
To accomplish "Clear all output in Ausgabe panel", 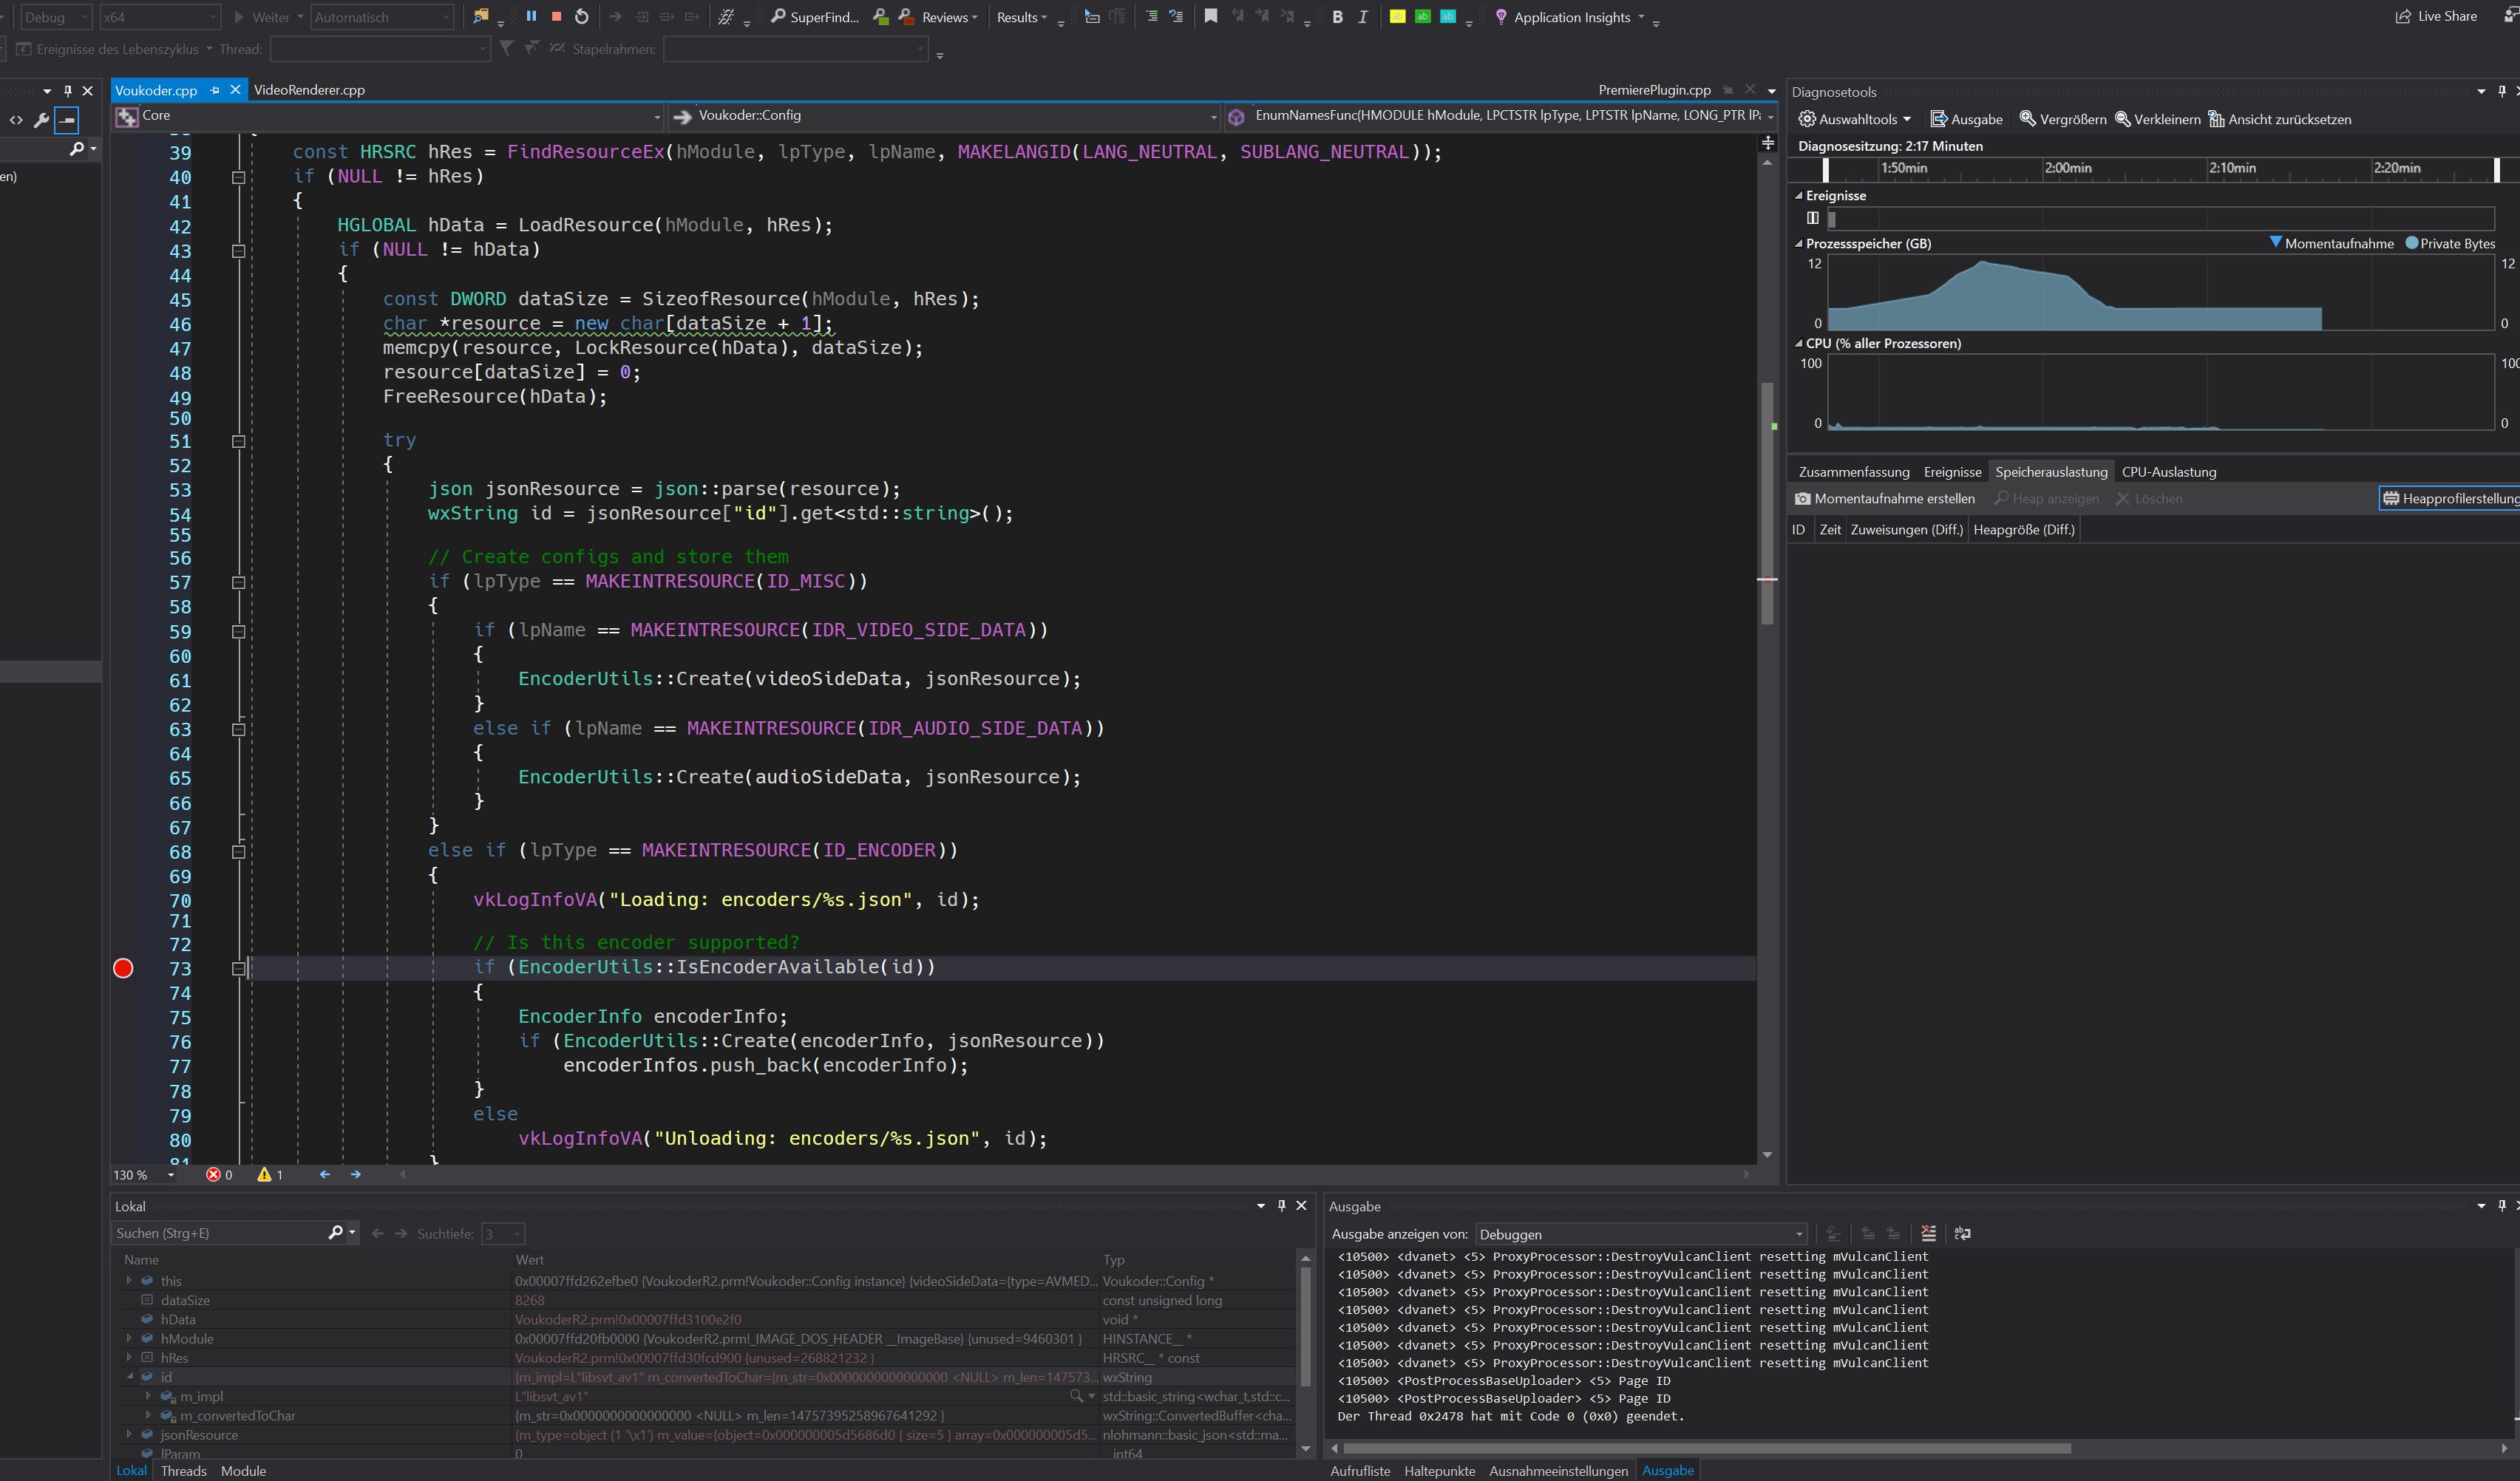I will pos(1928,1233).
